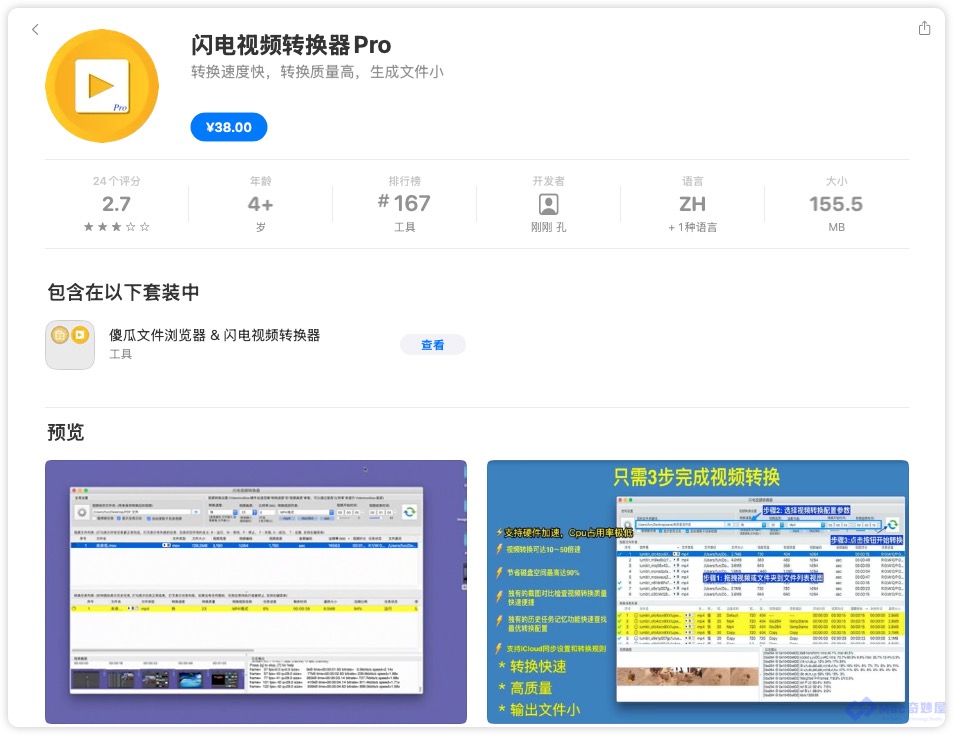The image size is (953, 735).
Task: Go back using the back chevron
Action: pos(35,29)
